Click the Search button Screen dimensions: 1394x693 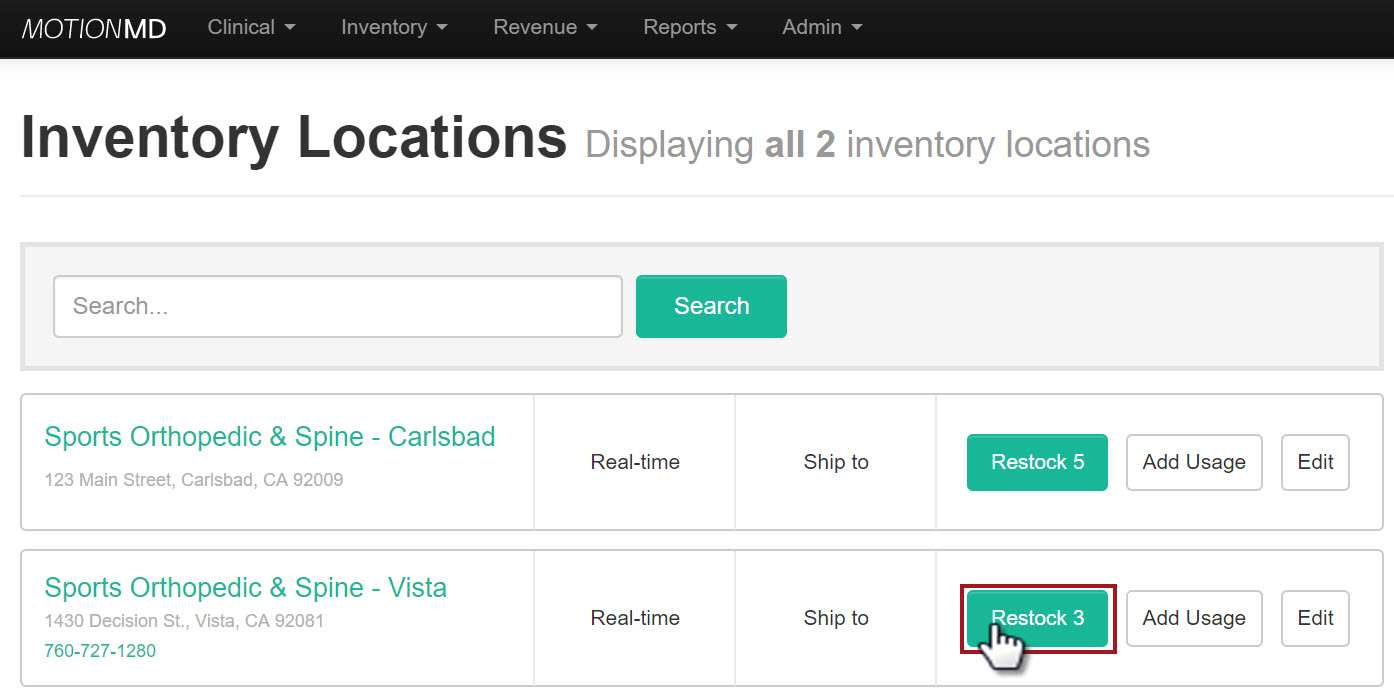click(711, 306)
